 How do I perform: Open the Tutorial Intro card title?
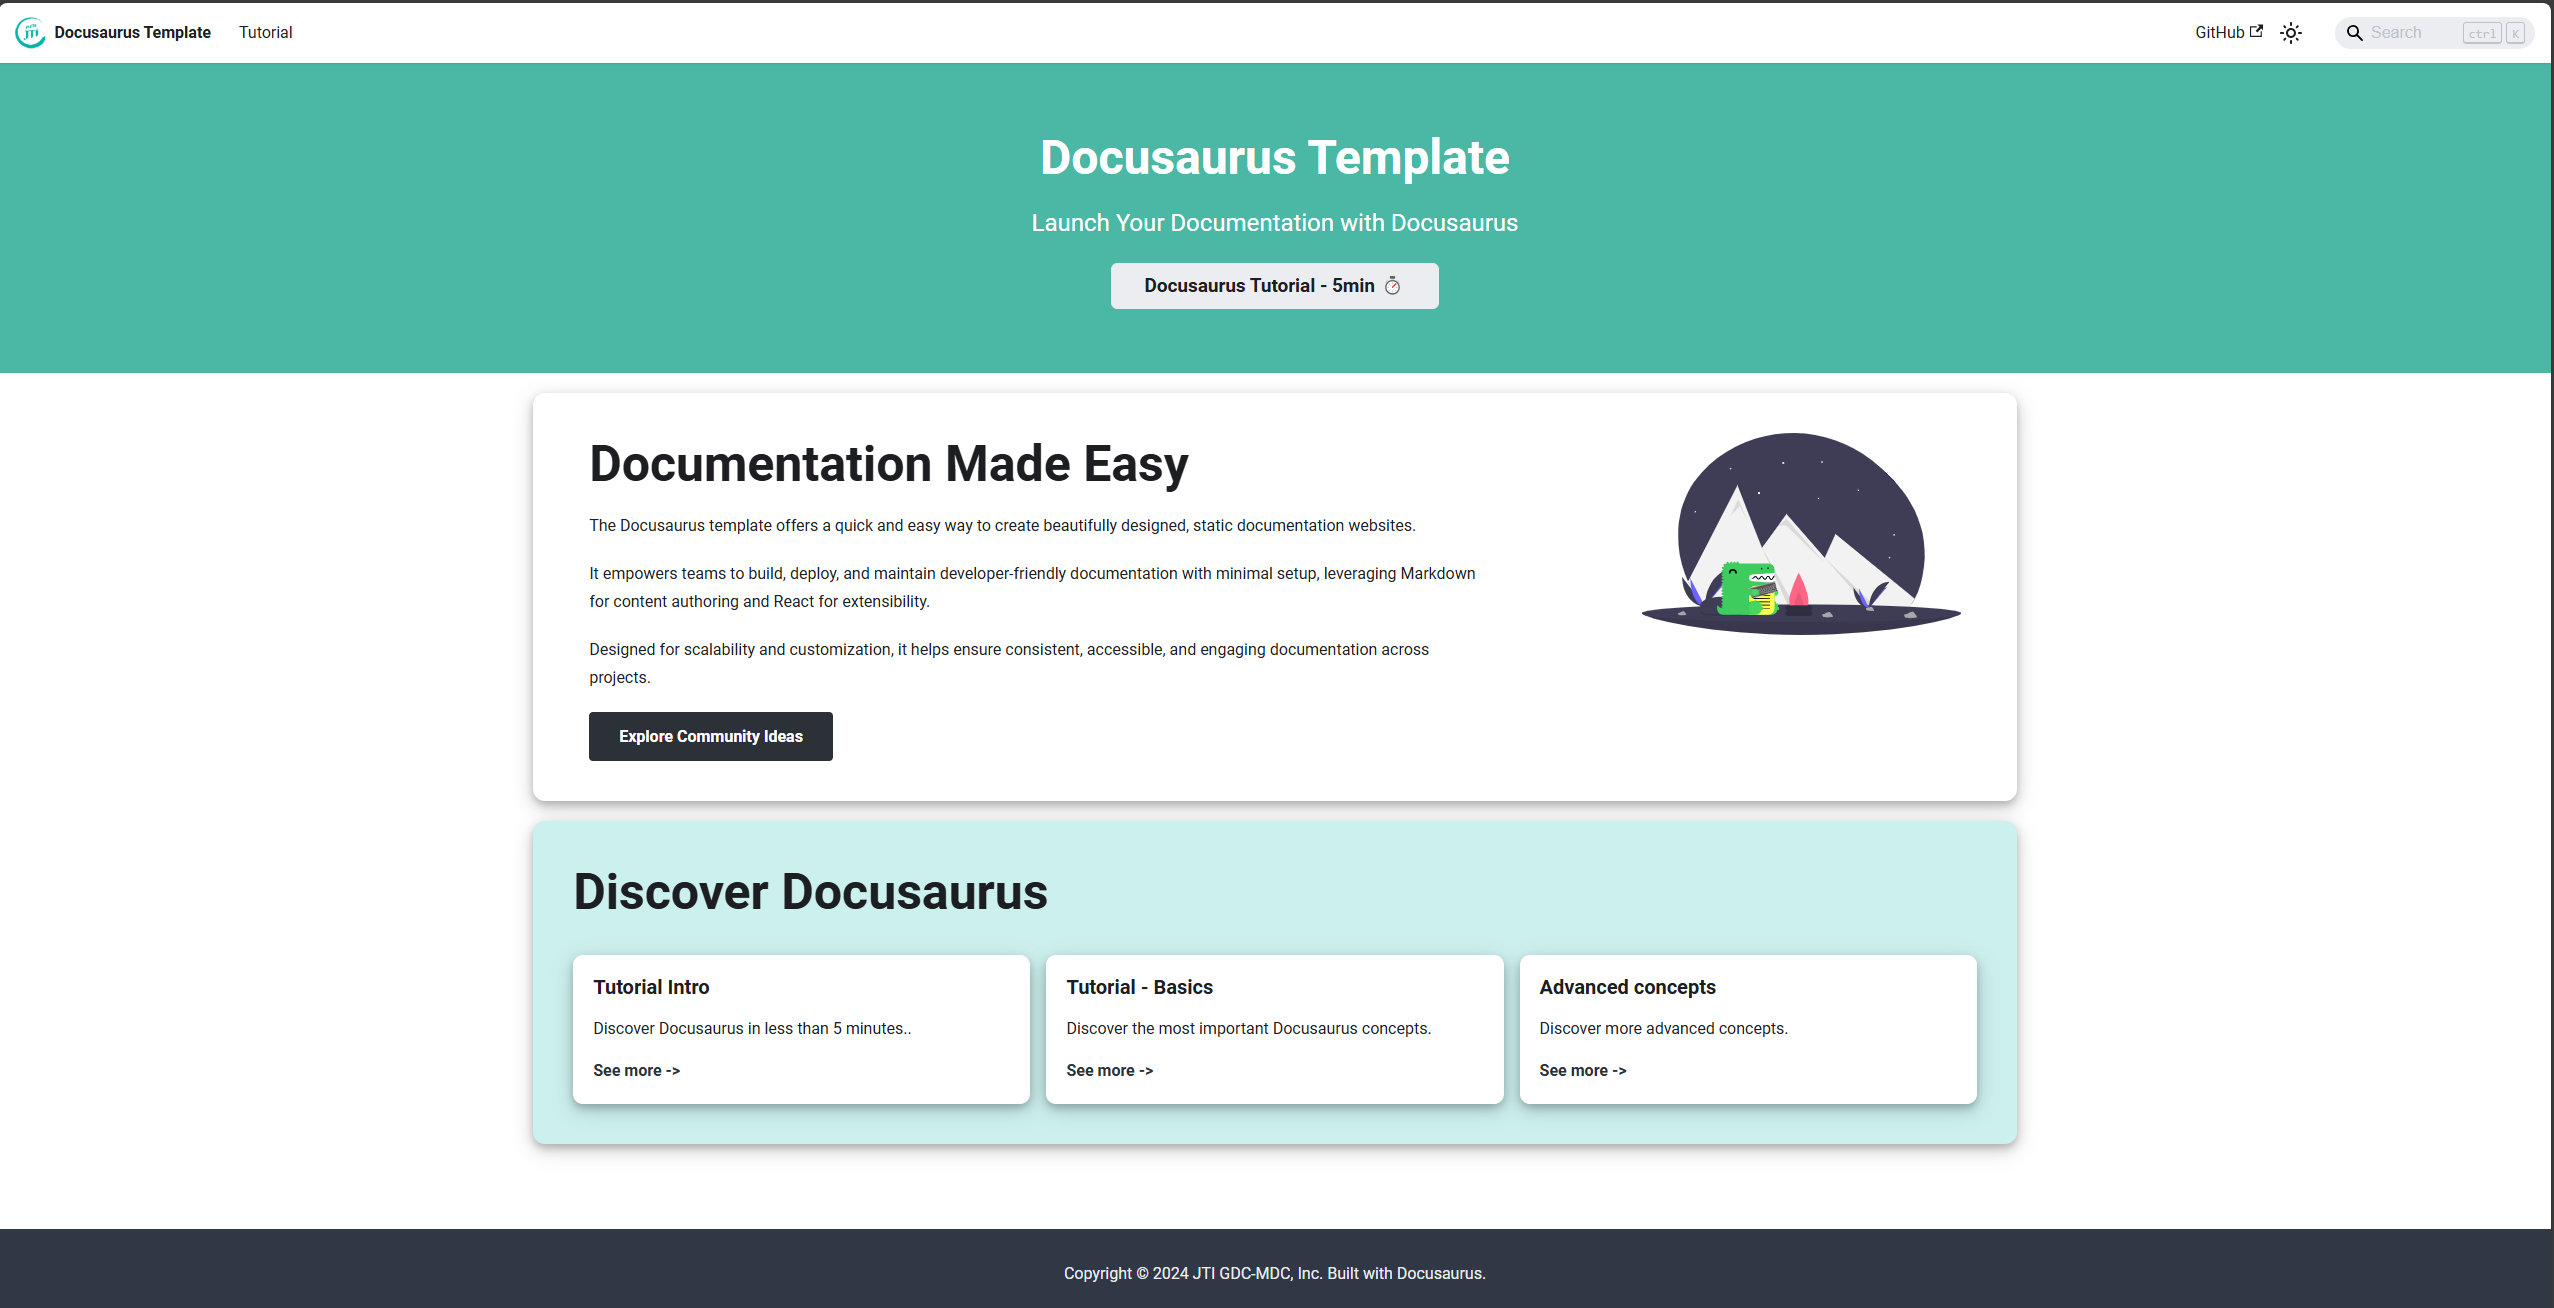(x=651, y=987)
